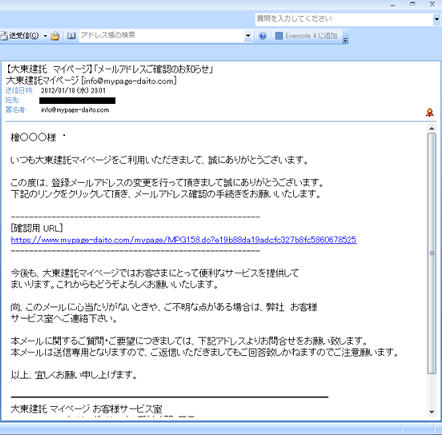Click the open folder icon in the toolbar

(x=55, y=36)
